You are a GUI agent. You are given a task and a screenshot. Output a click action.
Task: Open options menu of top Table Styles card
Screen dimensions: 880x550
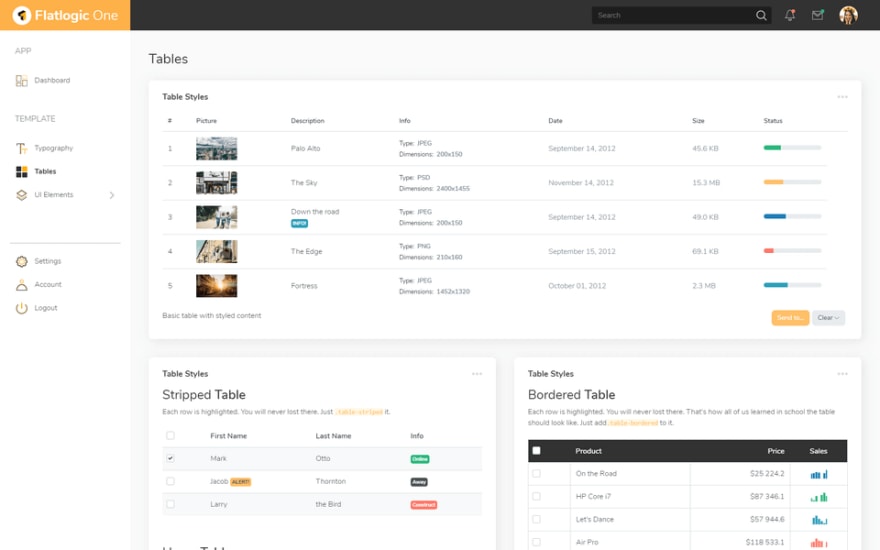point(842,97)
